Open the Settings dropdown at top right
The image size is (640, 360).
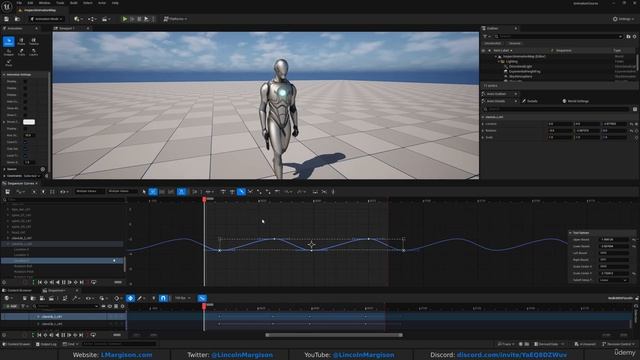tap(624, 19)
